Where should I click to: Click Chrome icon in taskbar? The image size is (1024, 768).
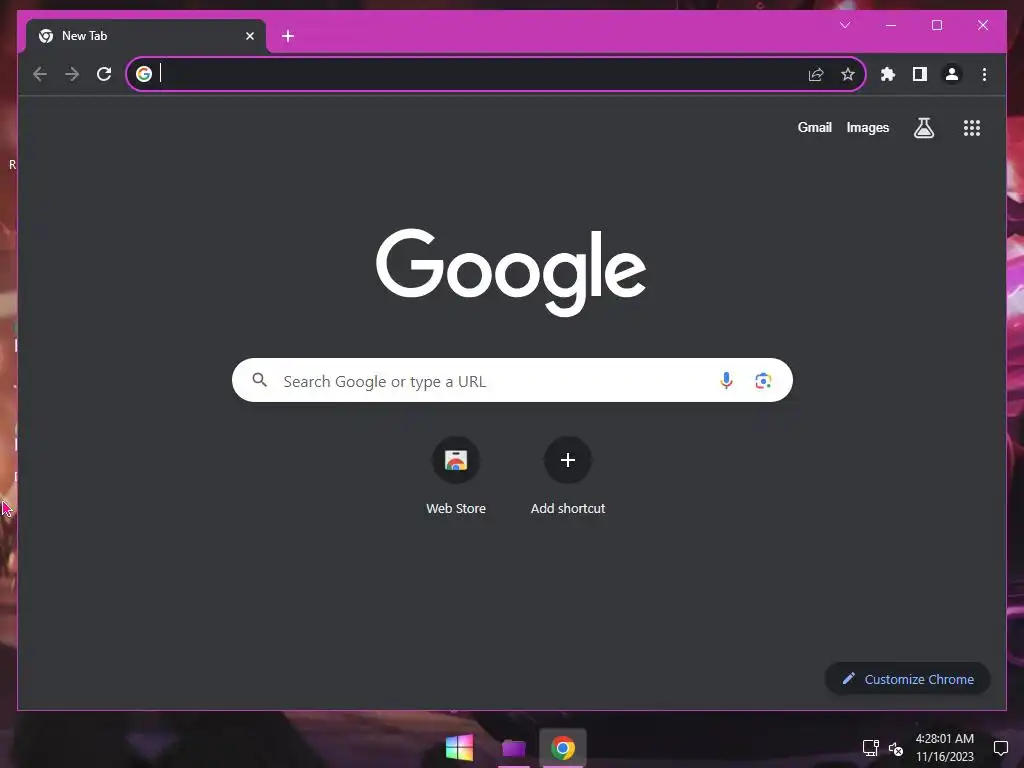click(563, 748)
